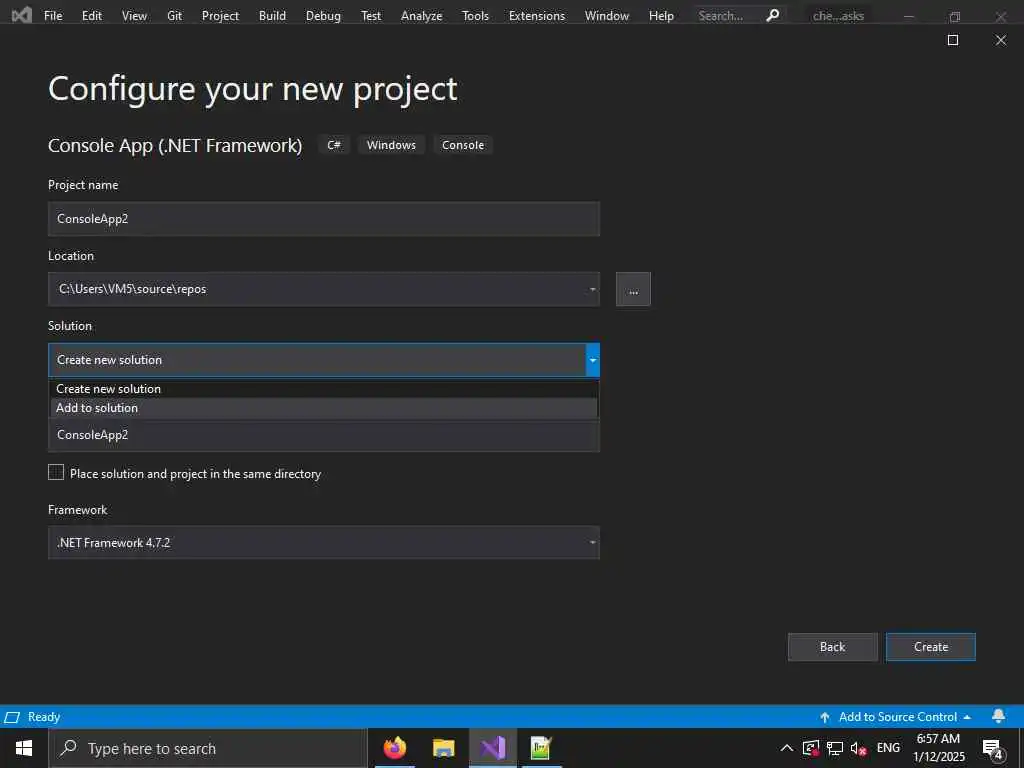Image resolution: width=1024 pixels, height=768 pixels.
Task: Click the Visual Studio Search box
Action: coord(738,16)
